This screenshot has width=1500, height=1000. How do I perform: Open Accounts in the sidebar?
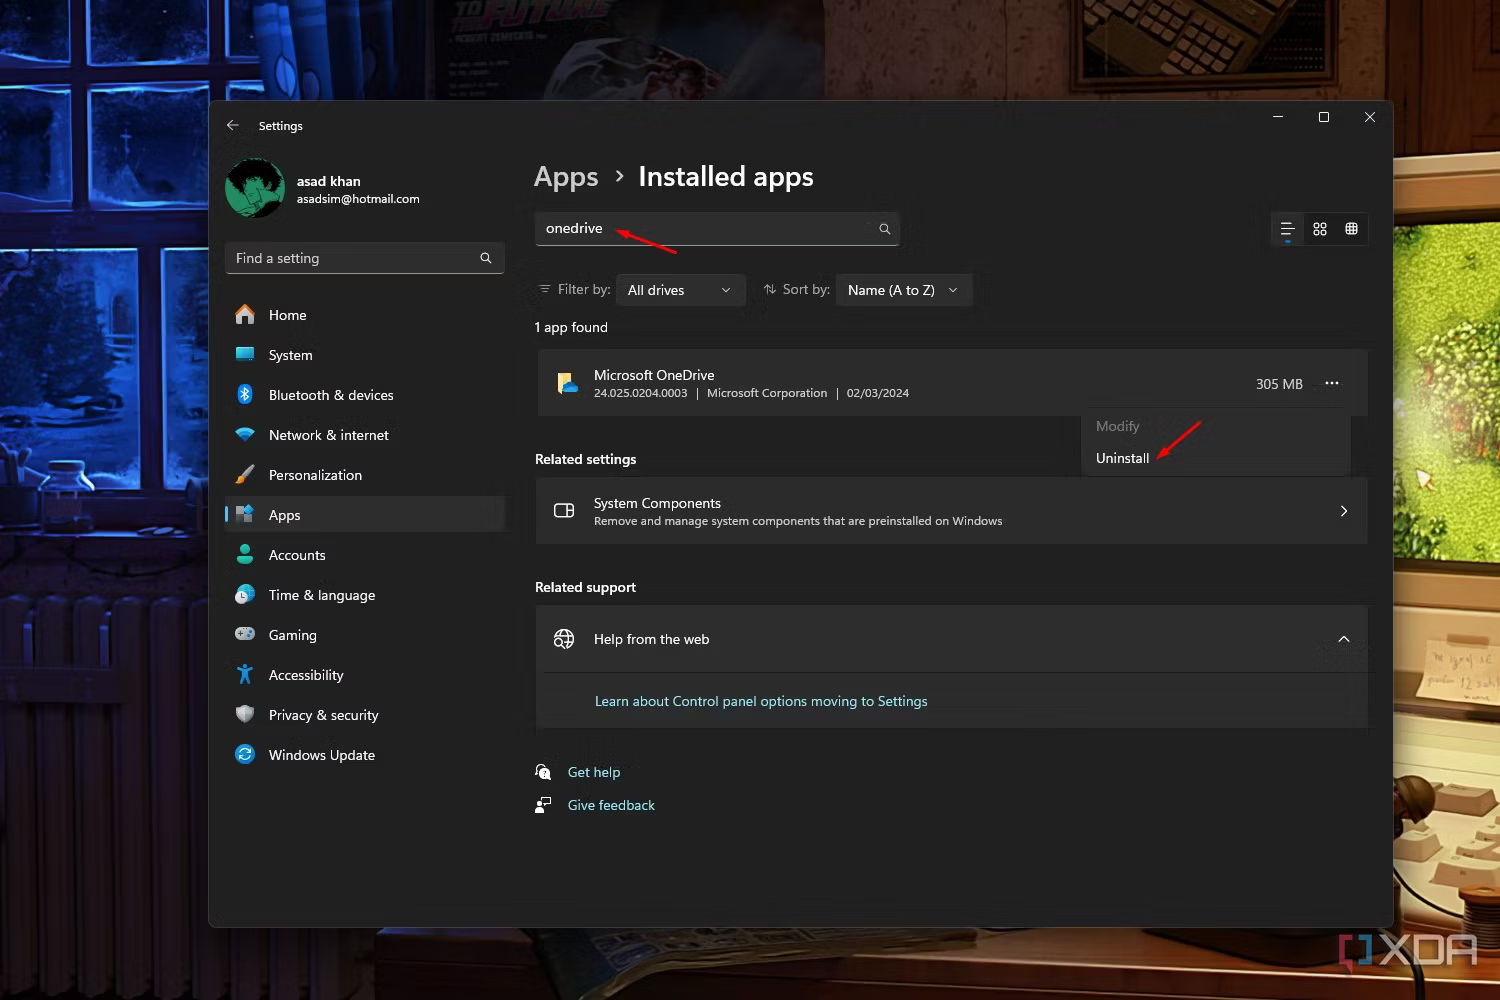click(x=365, y=555)
